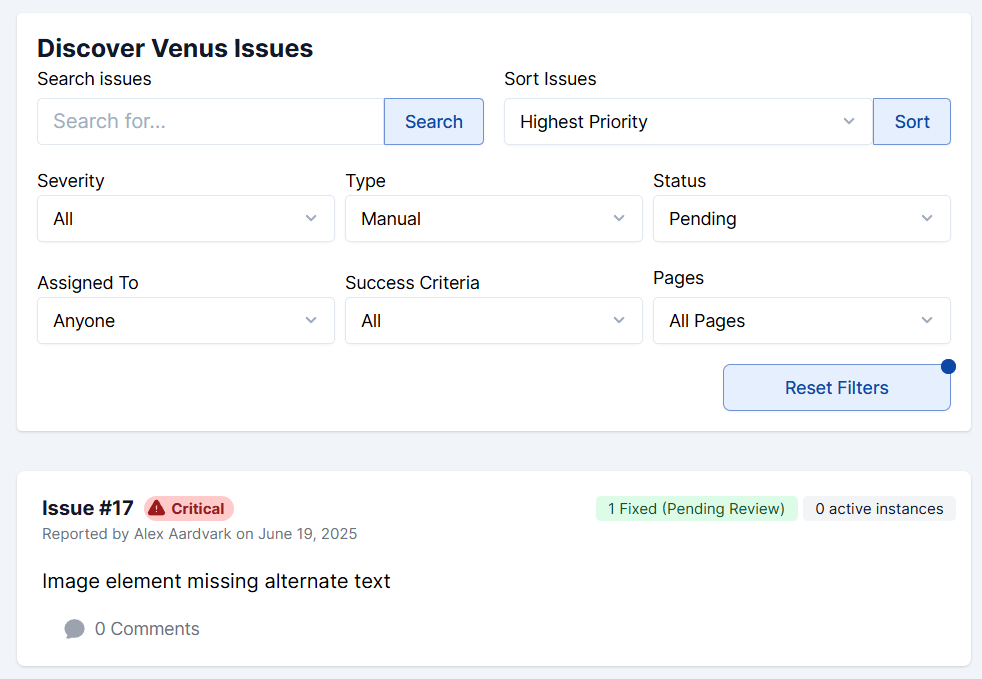This screenshot has width=982, height=679.
Task: Click the Critical warning triangle icon
Action: [157, 509]
